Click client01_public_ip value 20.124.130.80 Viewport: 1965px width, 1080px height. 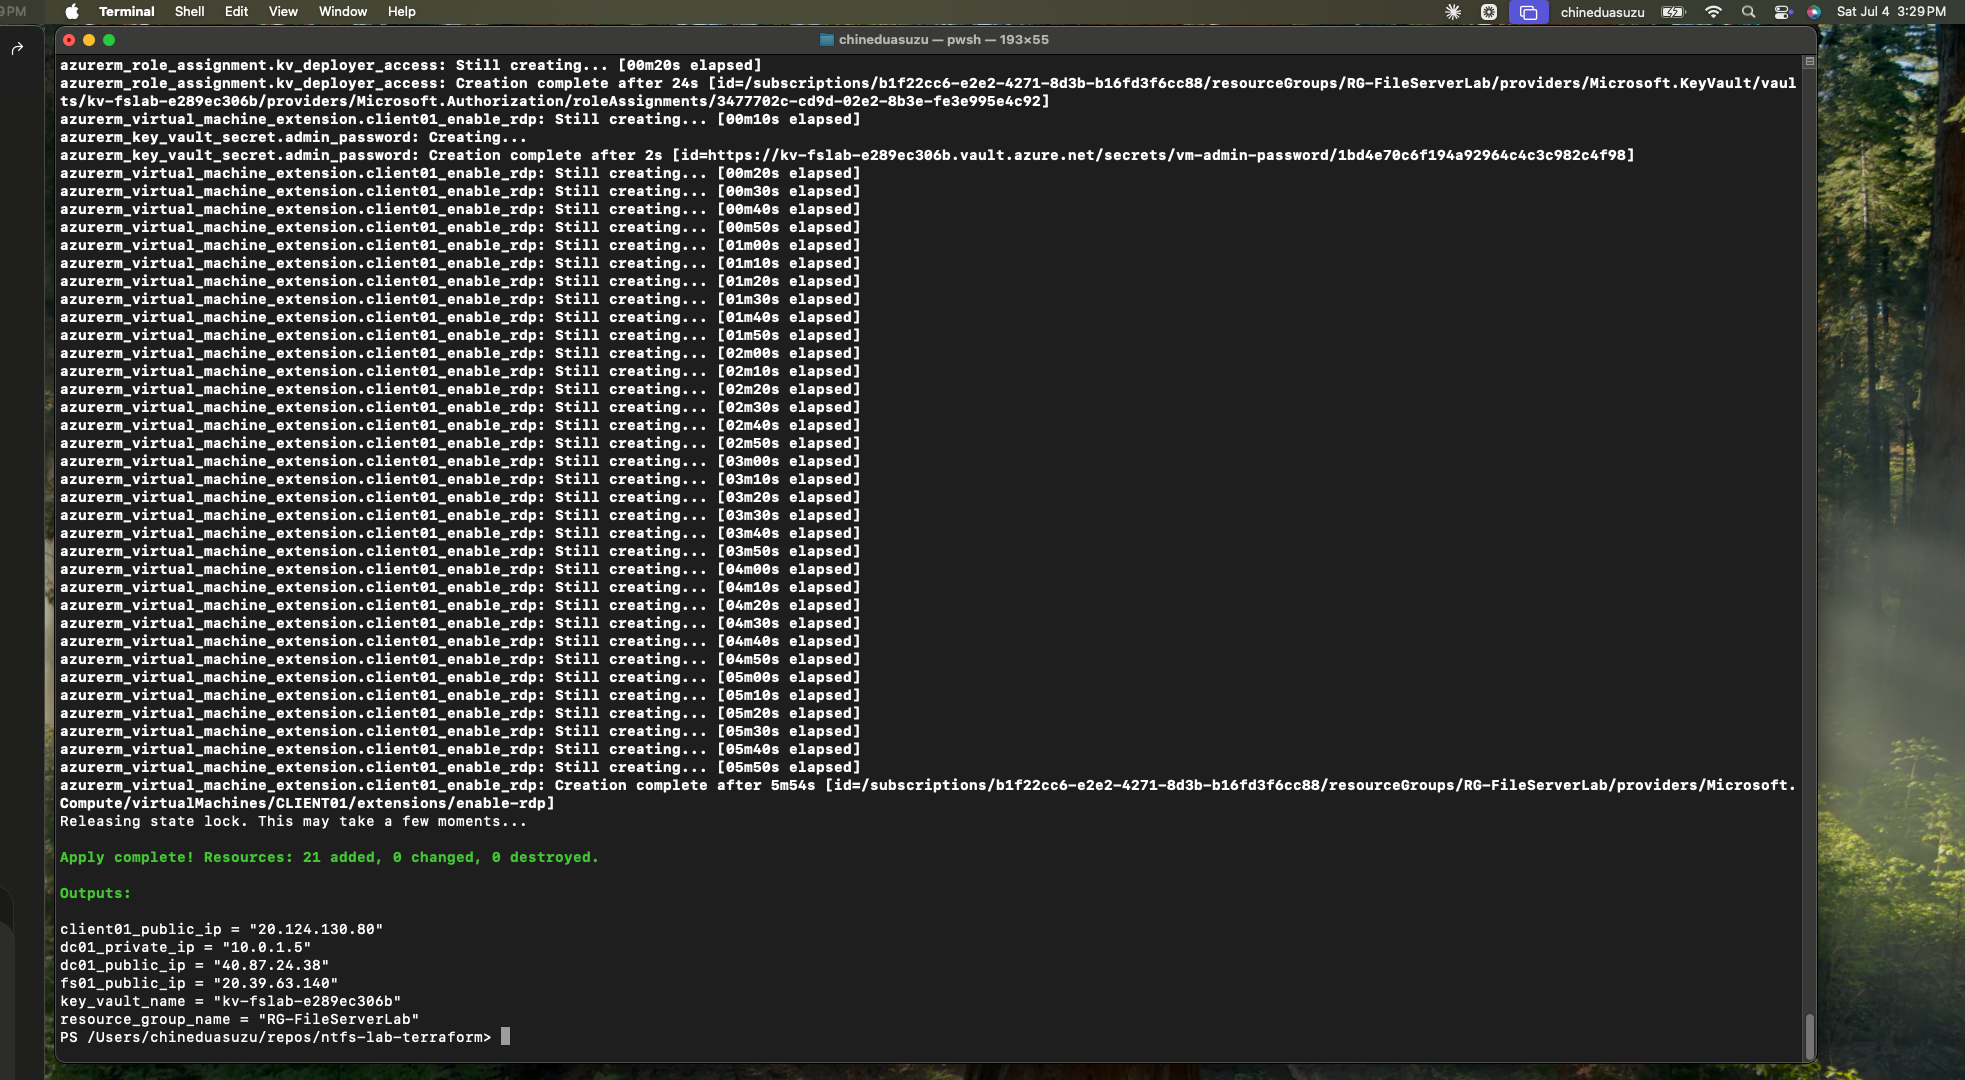pyautogui.click(x=316, y=929)
